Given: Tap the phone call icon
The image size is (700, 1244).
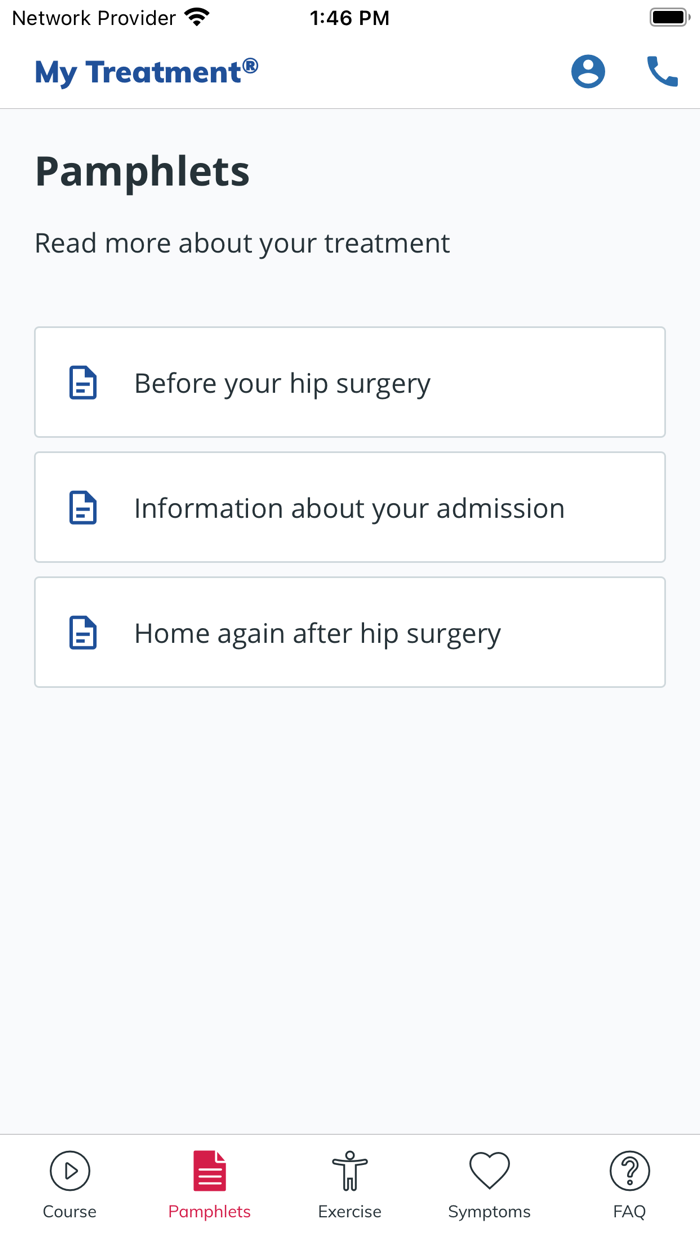Looking at the screenshot, I should pyautogui.click(x=662, y=71).
